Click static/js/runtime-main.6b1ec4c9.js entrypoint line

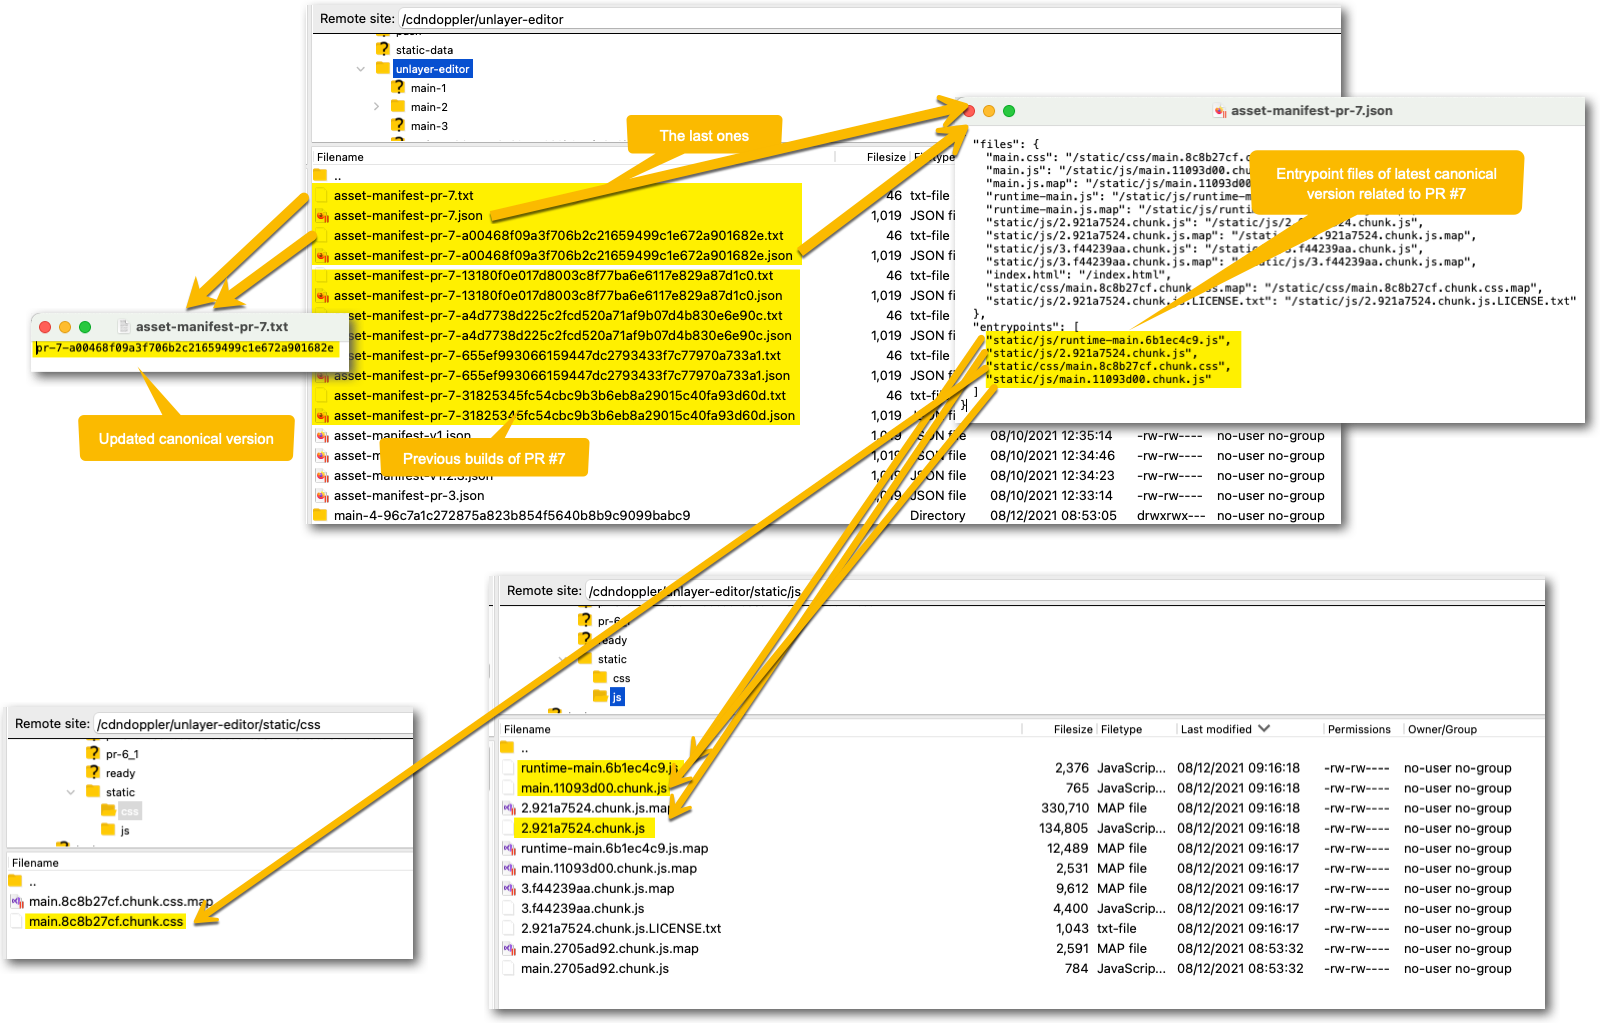(1108, 340)
